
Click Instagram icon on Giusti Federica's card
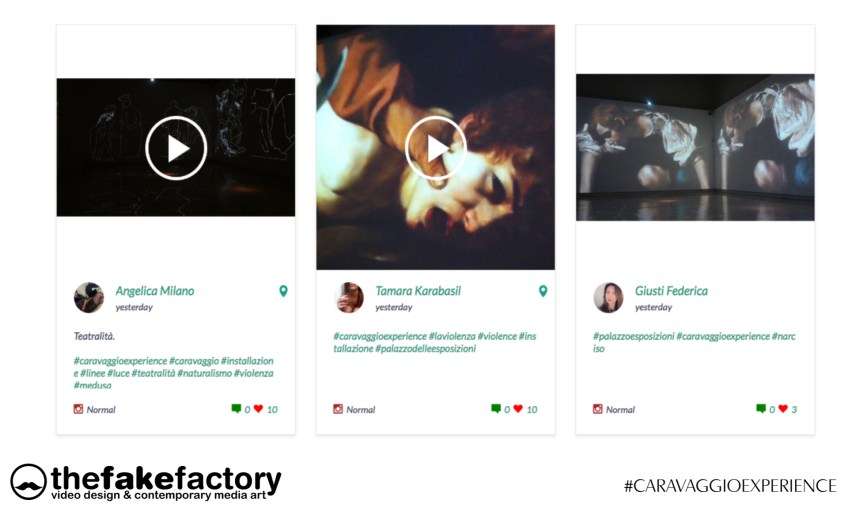click(598, 409)
